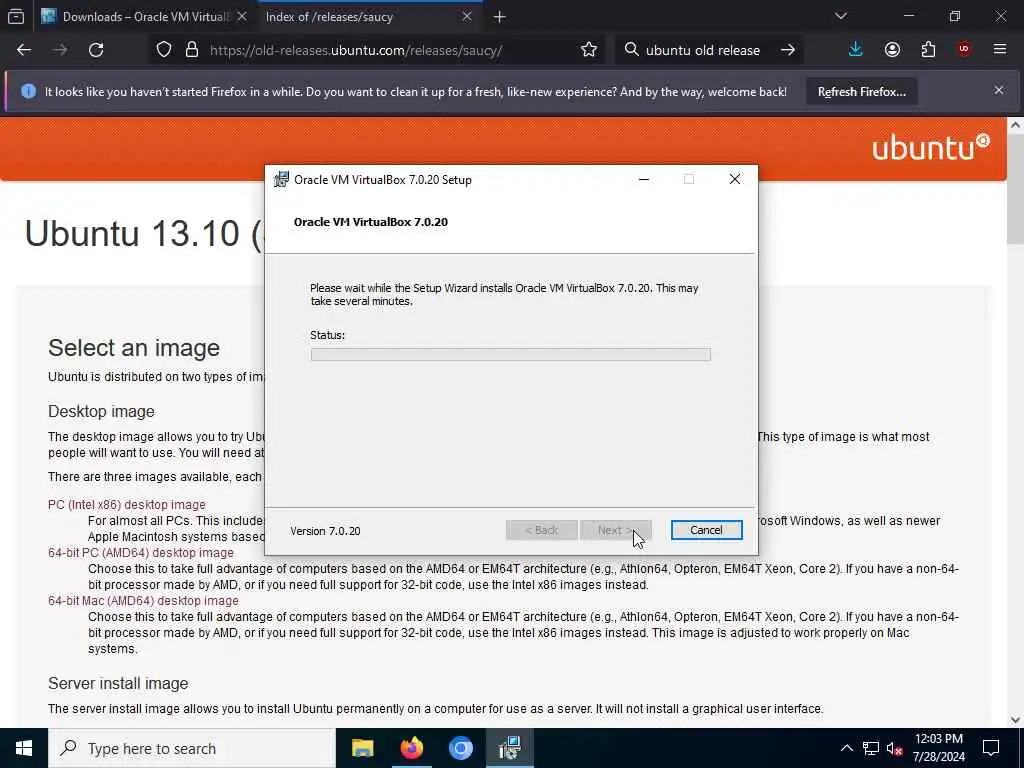Image resolution: width=1024 pixels, height=768 pixels.
Task: Click scrollbar up arrow
Action: [x=1015, y=125]
